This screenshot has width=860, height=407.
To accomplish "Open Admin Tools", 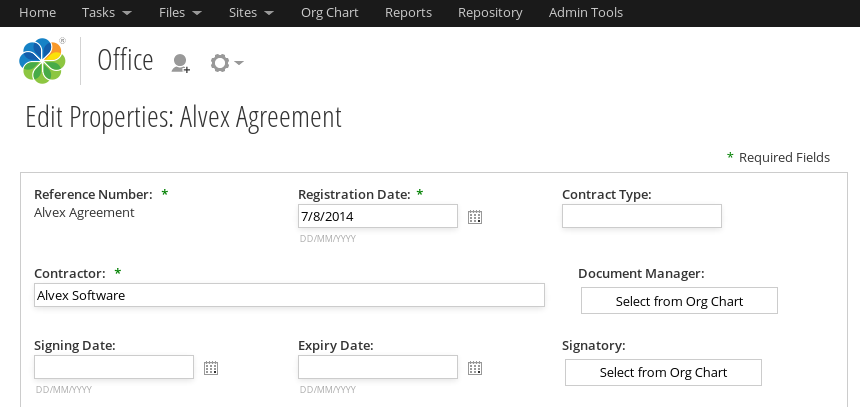I will pyautogui.click(x=586, y=13).
